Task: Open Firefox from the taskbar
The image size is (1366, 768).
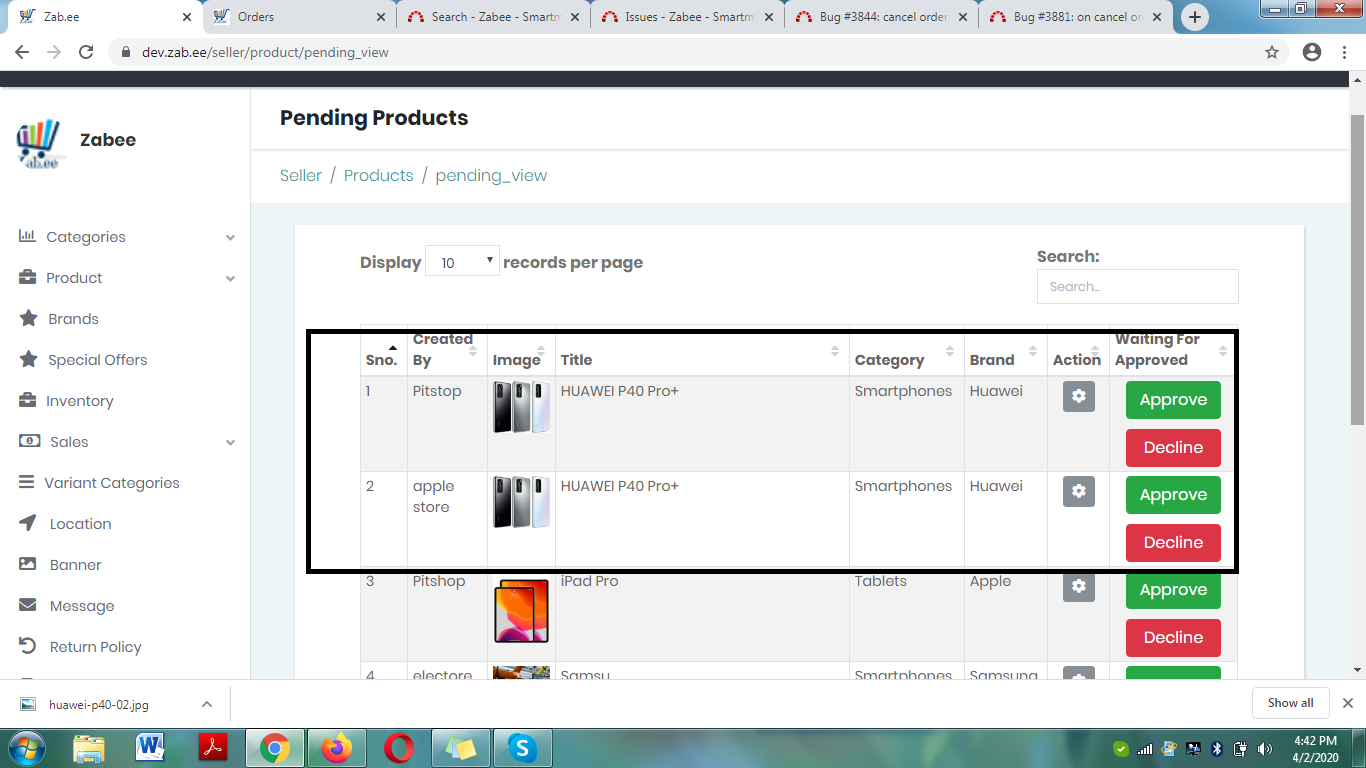Action: [x=337, y=748]
